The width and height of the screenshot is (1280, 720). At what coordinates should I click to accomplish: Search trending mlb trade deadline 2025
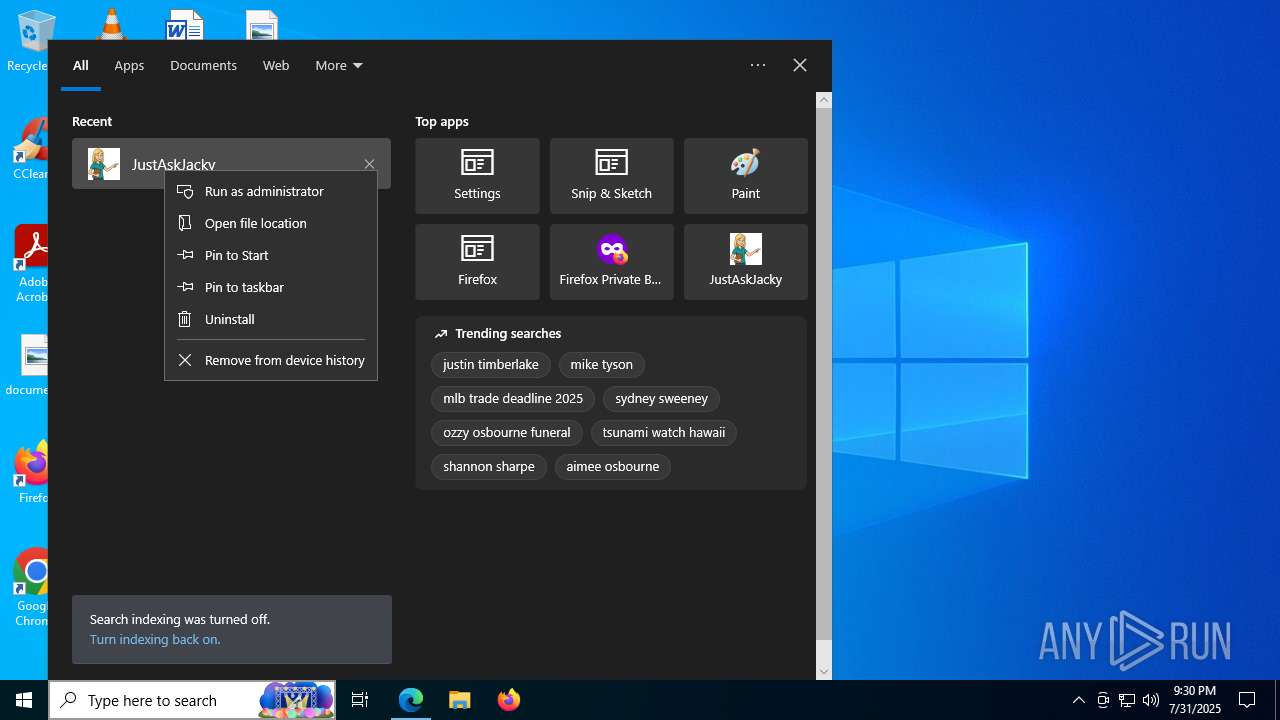513,398
